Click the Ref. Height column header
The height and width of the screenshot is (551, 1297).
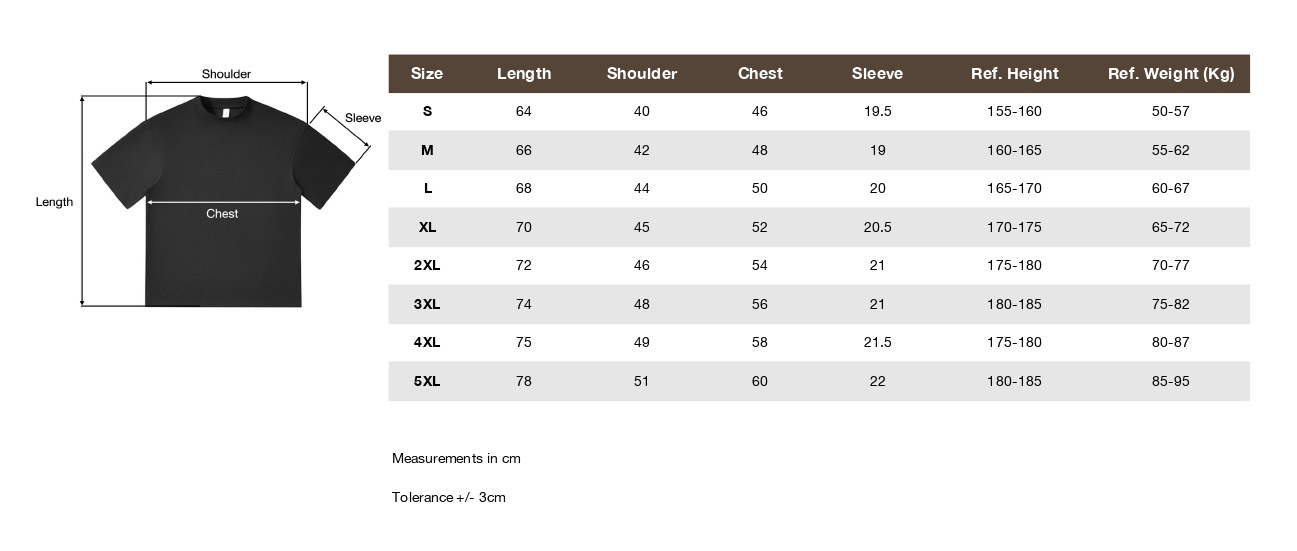tap(1014, 74)
